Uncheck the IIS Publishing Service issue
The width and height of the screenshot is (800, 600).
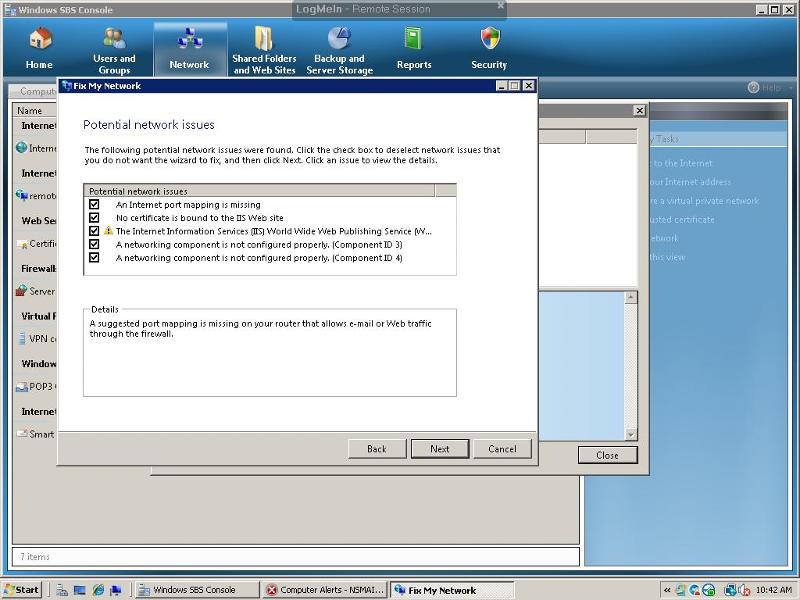[x=94, y=231]
